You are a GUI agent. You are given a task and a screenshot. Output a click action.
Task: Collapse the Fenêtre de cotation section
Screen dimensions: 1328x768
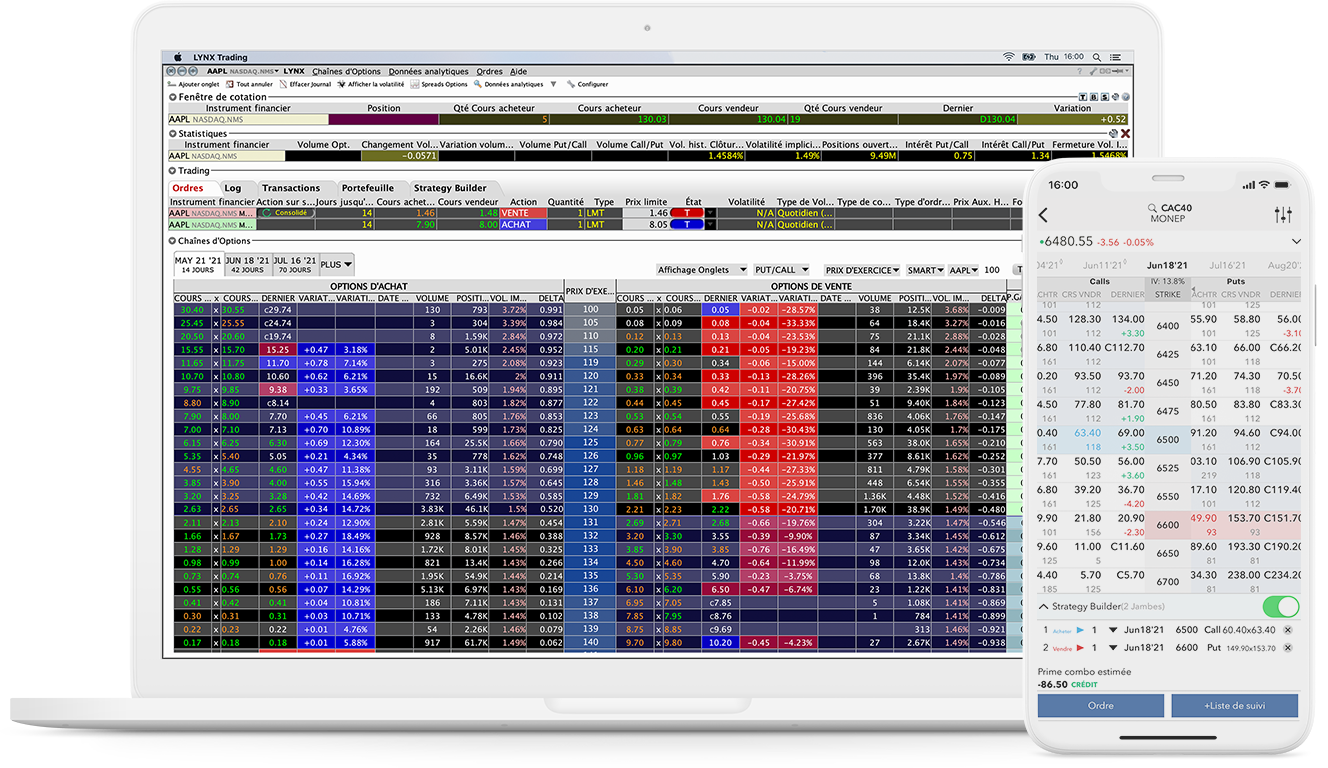172,97
